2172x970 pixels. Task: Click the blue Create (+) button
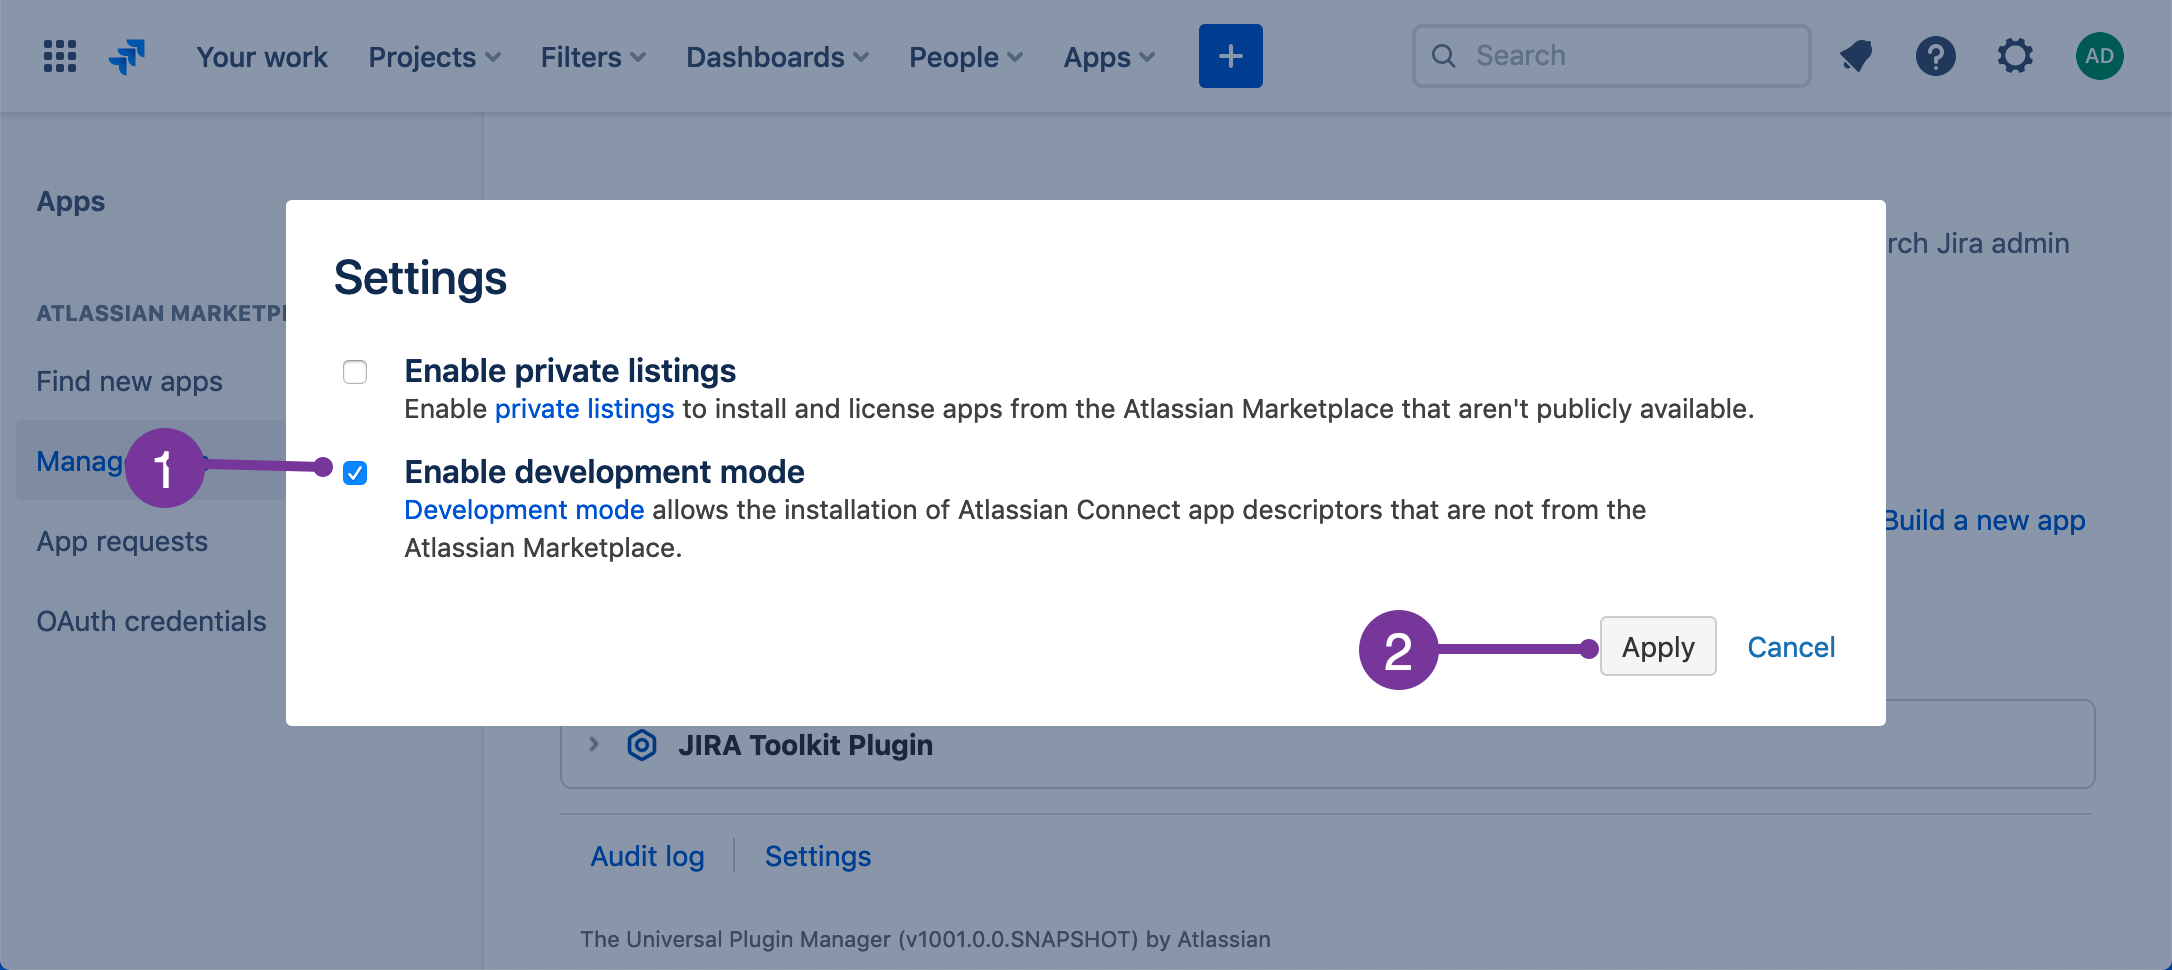(x=1230, y=56)
